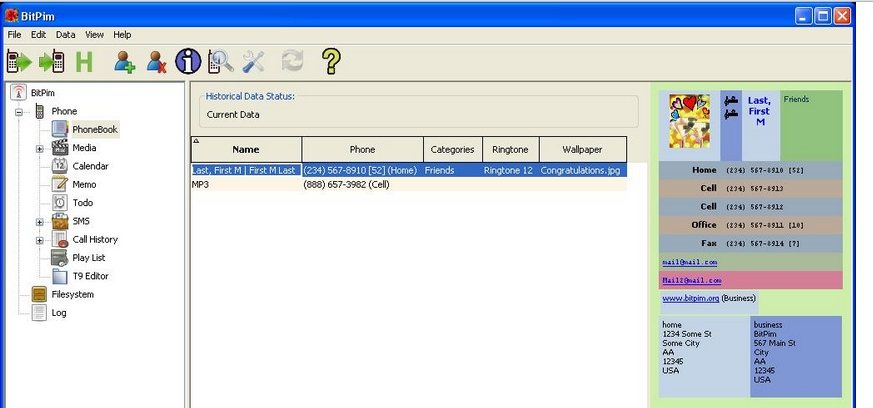The height and width of the screenshot is (408, 873).
Task: Click the business address block in preview
Action: tap(796, 356)
